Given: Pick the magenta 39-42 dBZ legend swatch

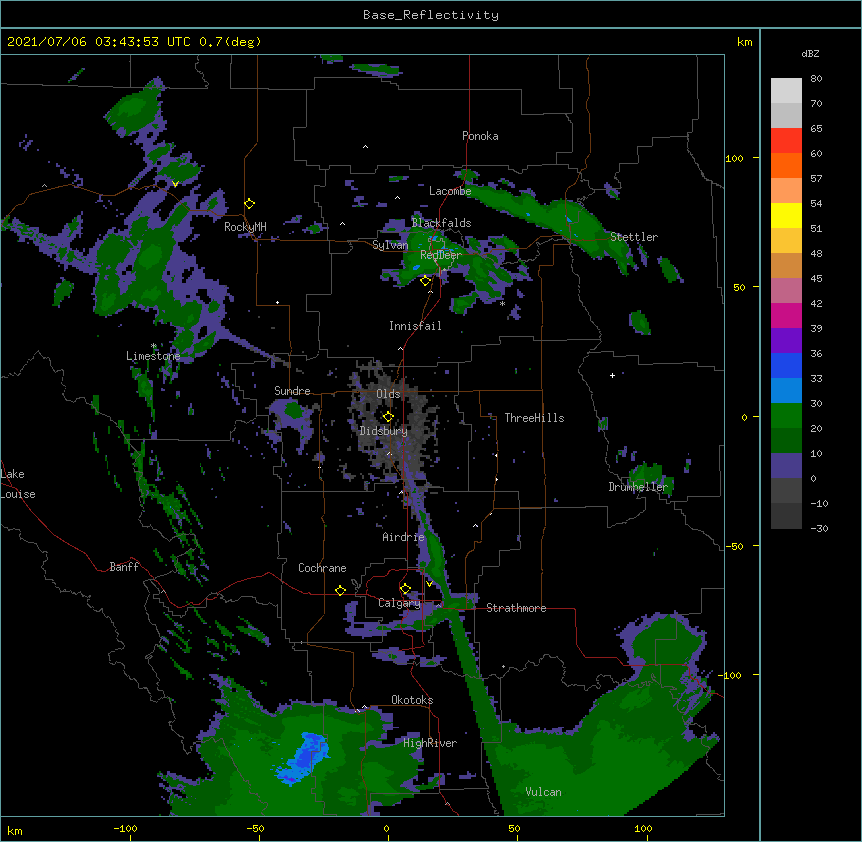Looking at the screenshot, I should (786, 315).
